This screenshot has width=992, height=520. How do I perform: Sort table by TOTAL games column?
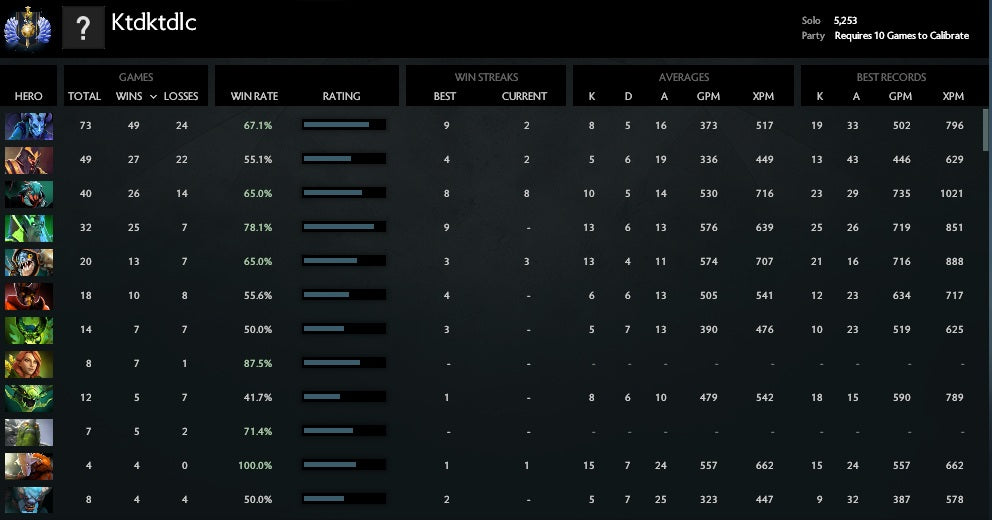84,97
